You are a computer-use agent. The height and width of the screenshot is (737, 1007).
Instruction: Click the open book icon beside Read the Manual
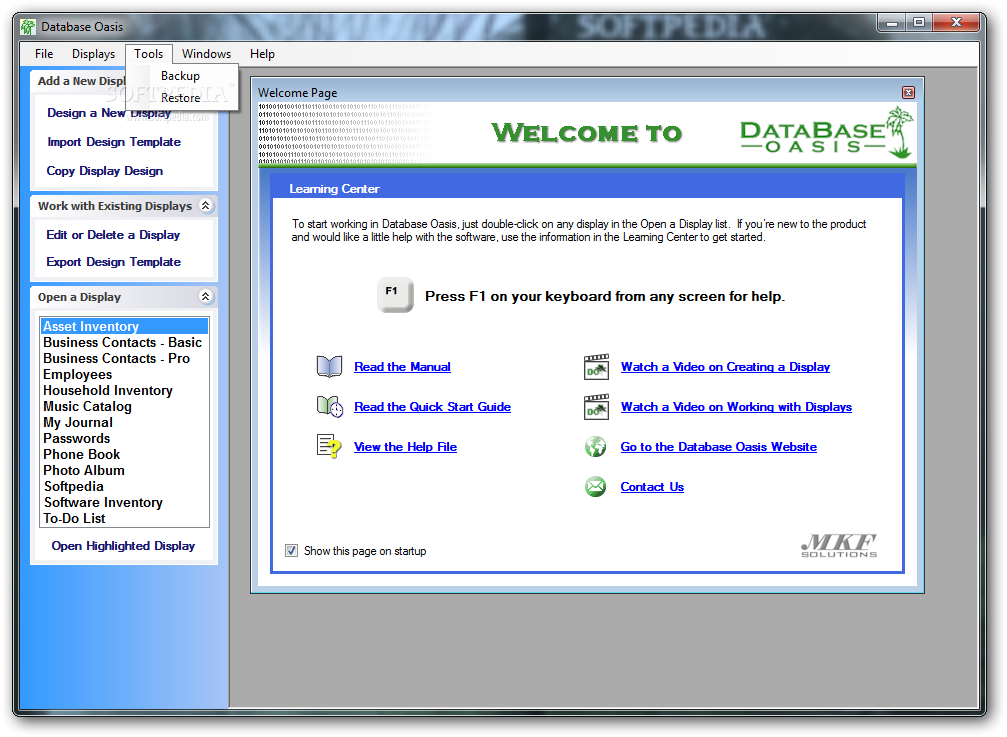329,367
